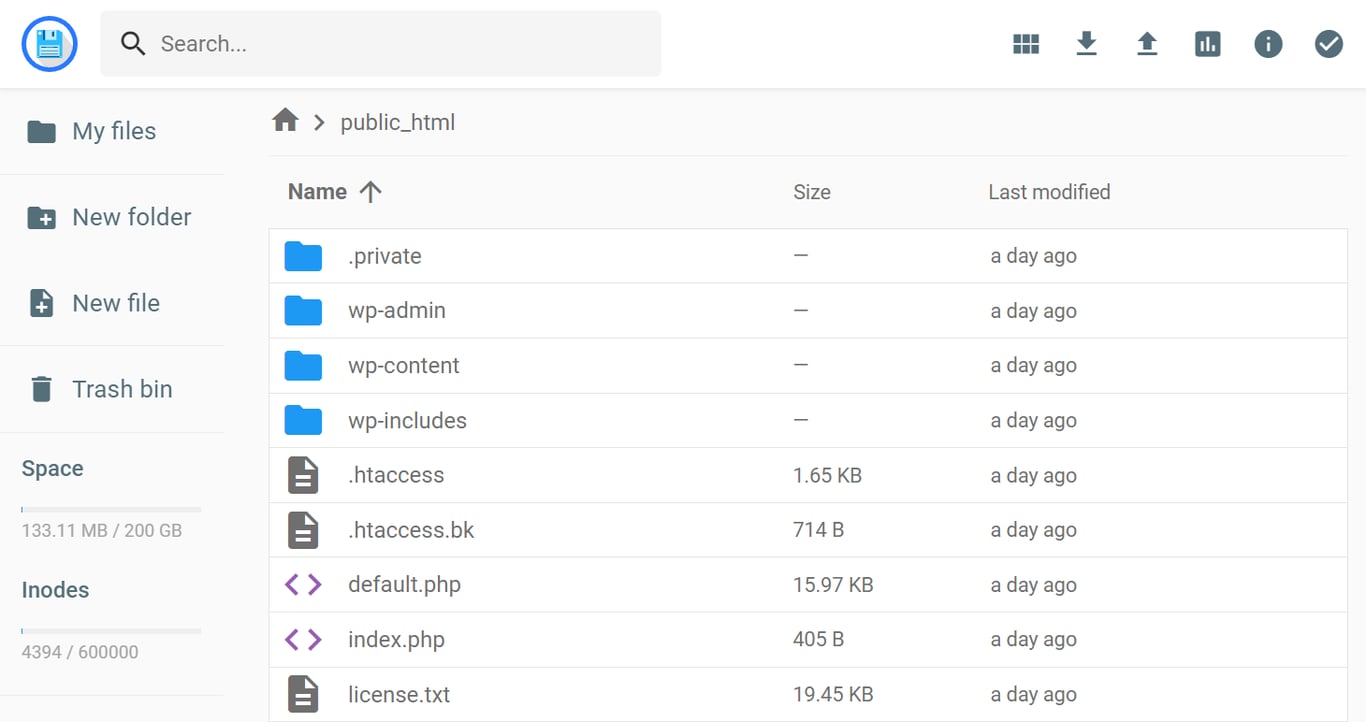Enable file selection mode via checkmark icon
The height and width of the screenshot is (722, 1366).
1328,44
